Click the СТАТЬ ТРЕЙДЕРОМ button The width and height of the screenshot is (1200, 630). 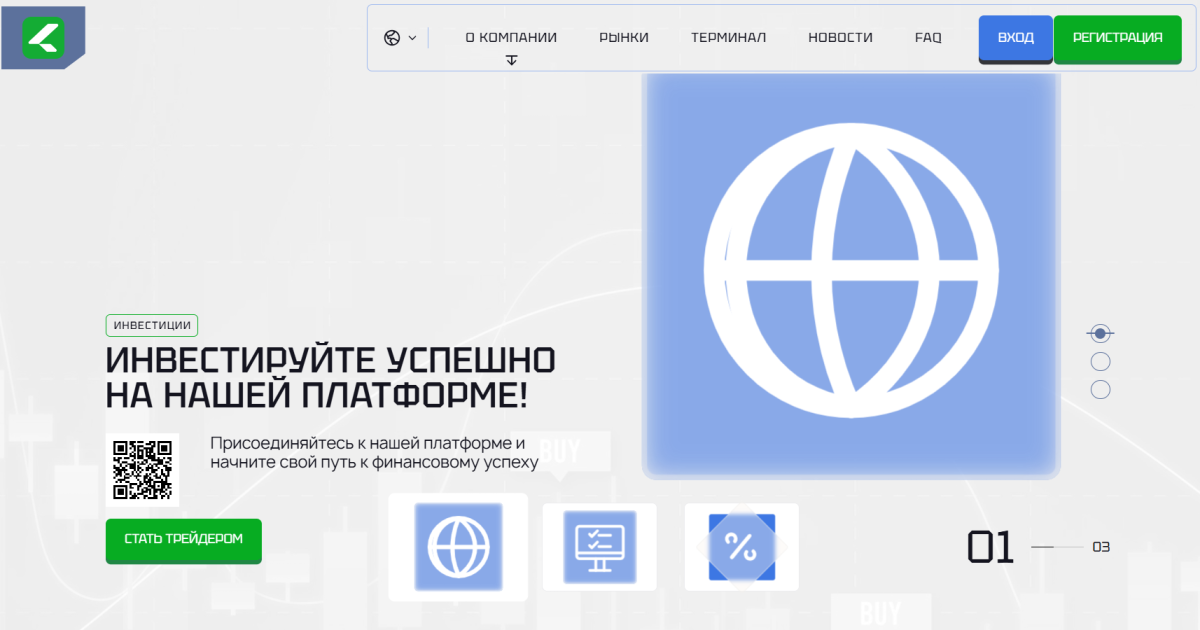[184, 540]
